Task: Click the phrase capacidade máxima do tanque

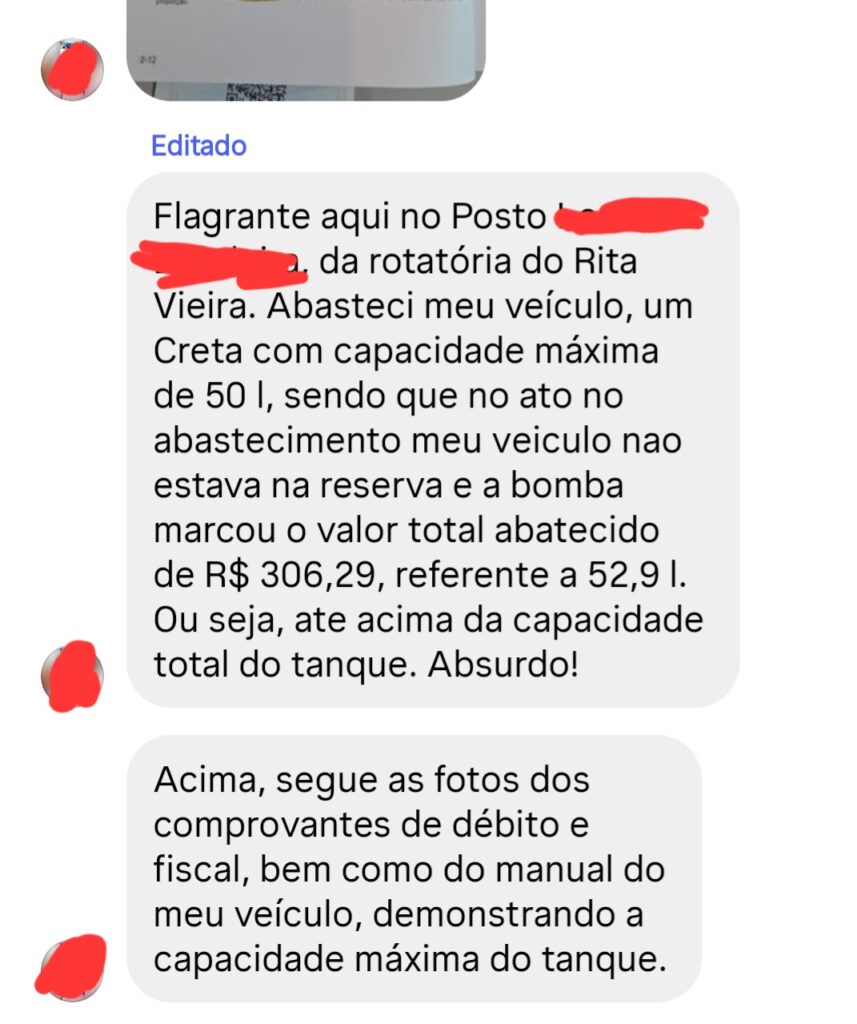Action: click(410, 959)
